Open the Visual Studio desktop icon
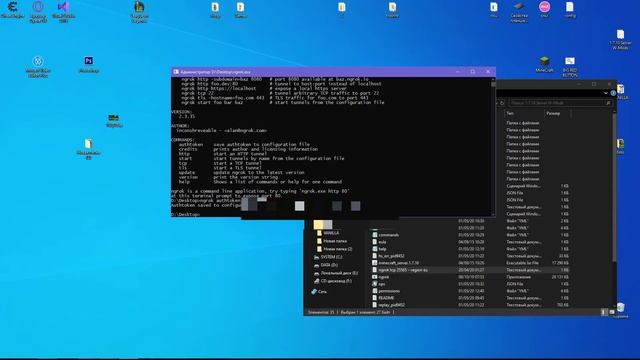640x360 pixels. (x=63, y=11)
